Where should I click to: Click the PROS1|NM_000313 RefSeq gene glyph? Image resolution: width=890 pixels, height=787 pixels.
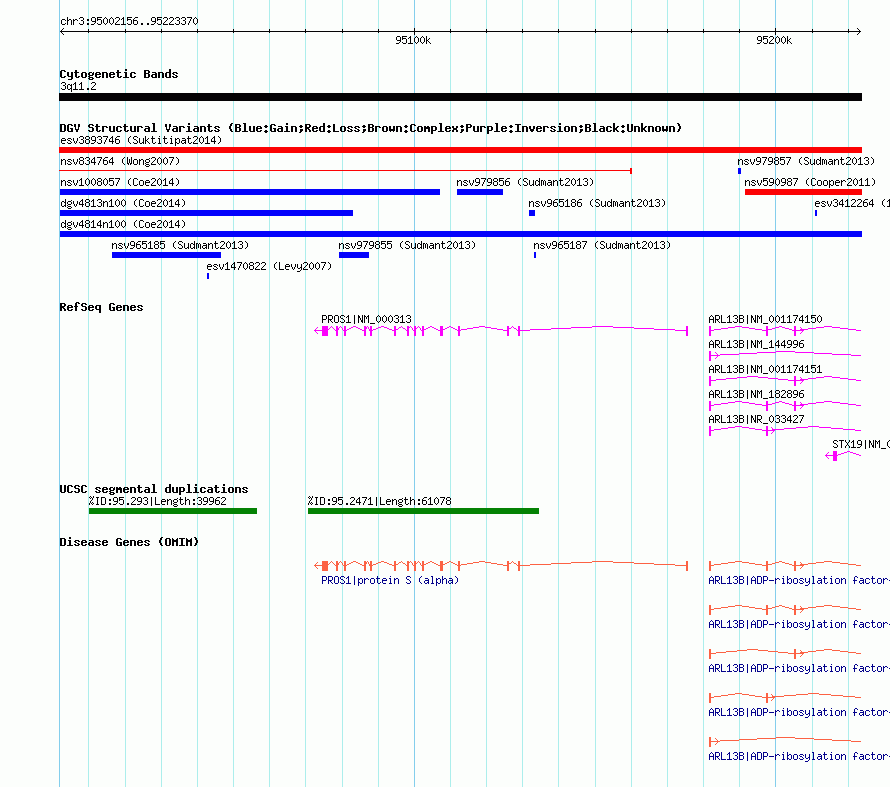(501, 331)
